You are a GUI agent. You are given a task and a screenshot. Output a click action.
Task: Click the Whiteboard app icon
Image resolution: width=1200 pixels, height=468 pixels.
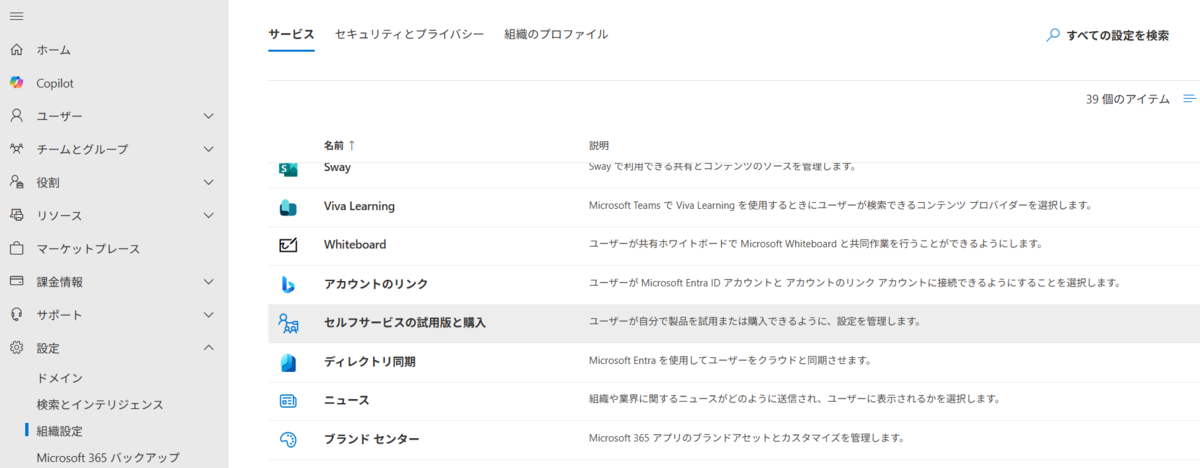(x=288, y=245)
